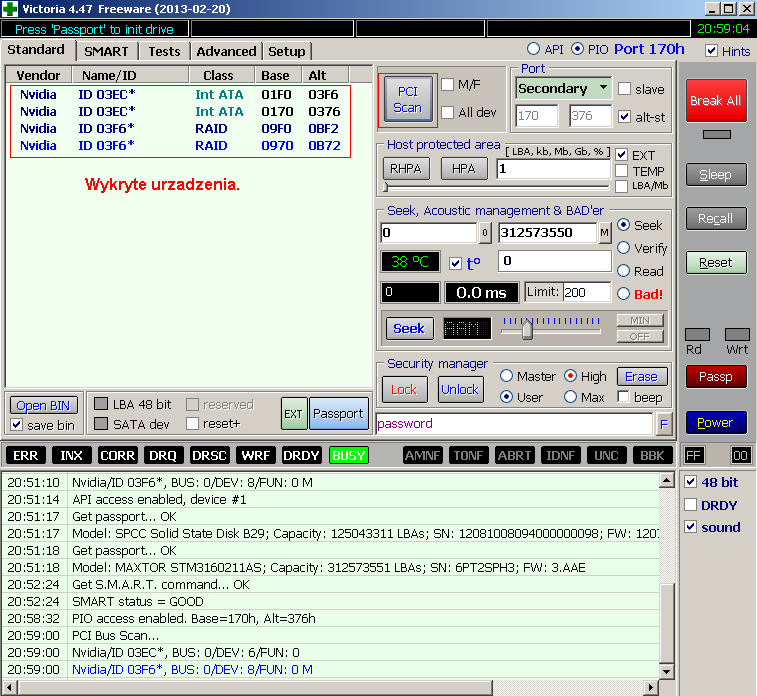Screen dimensions: 757x696
Task: Open the Advanced tab
Action: [226, 51]
